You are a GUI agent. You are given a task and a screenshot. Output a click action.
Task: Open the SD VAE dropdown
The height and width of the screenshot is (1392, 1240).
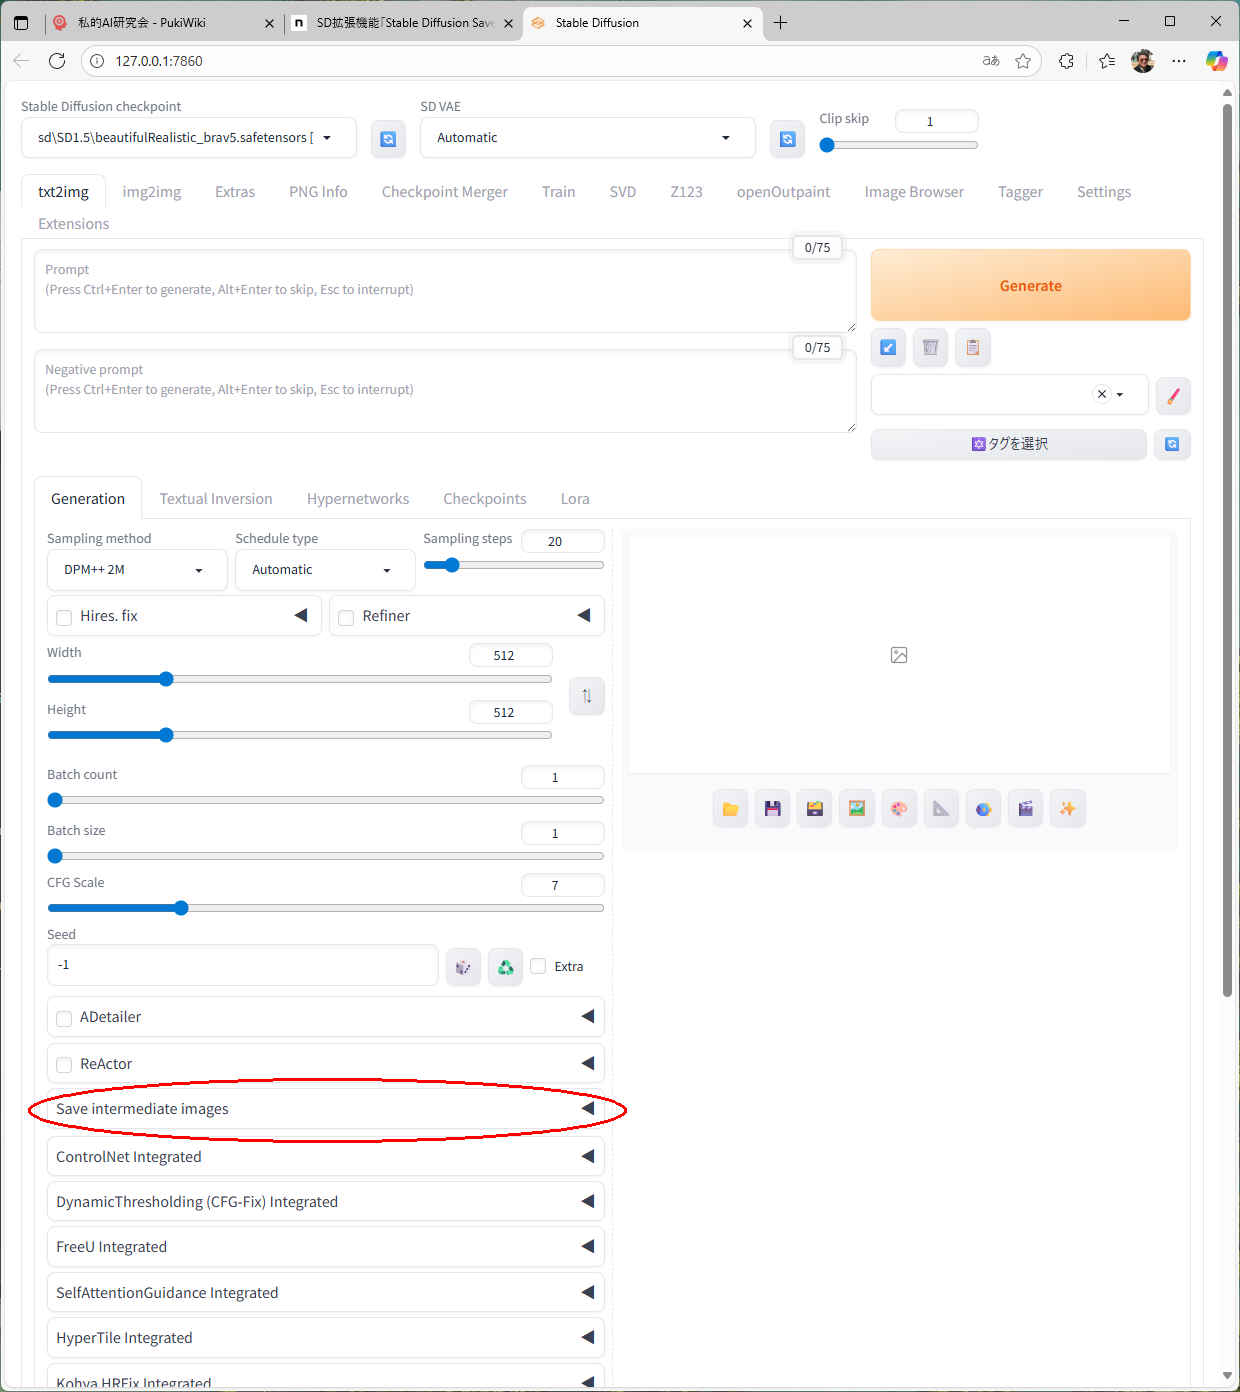pos(586,138)
